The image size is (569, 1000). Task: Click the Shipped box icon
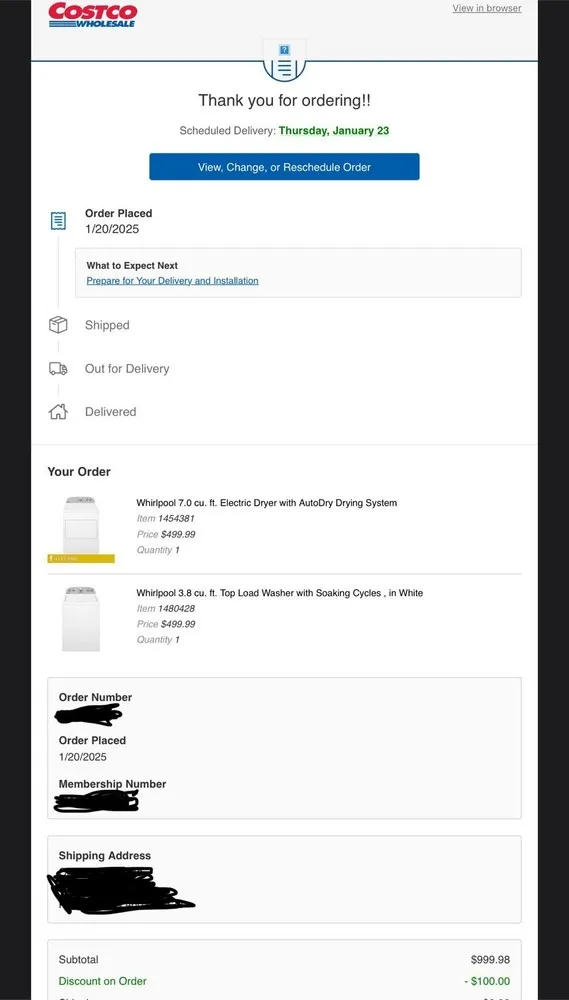point(58,325)
